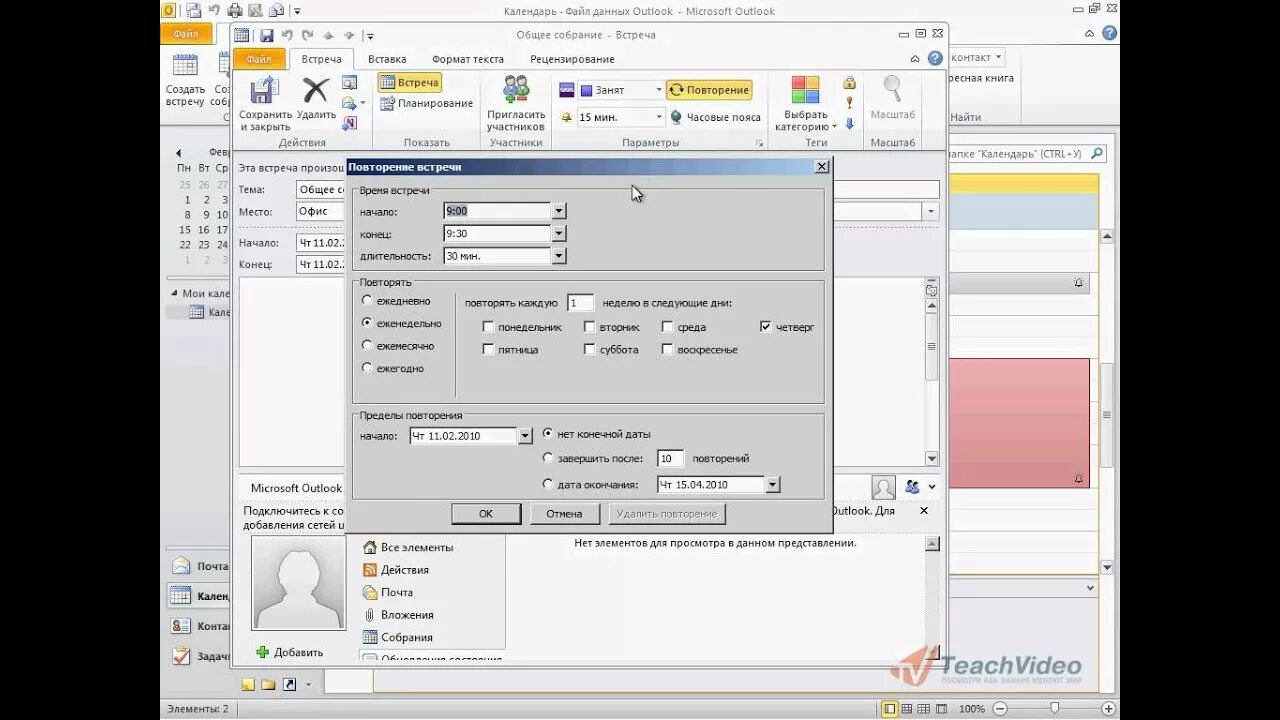This screenshot has height=720, width=1280.
Task: Click Cancel in the recurrence dialog
Action: pos(564,514)
